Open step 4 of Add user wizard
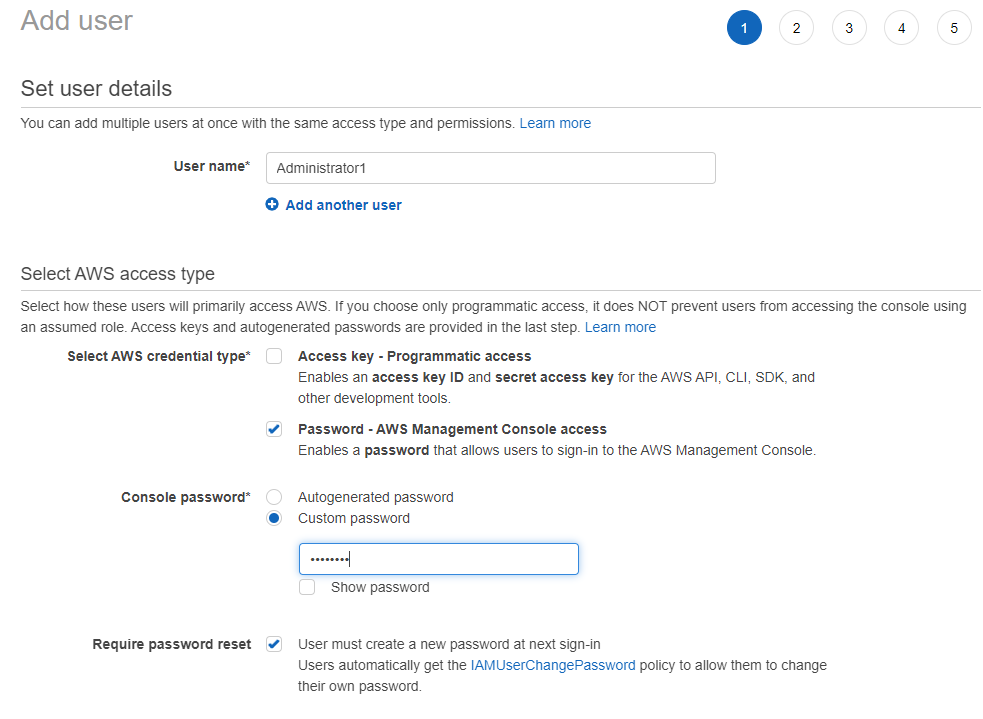Viewport: 983px width, 719px height. [x=902, y=28]
